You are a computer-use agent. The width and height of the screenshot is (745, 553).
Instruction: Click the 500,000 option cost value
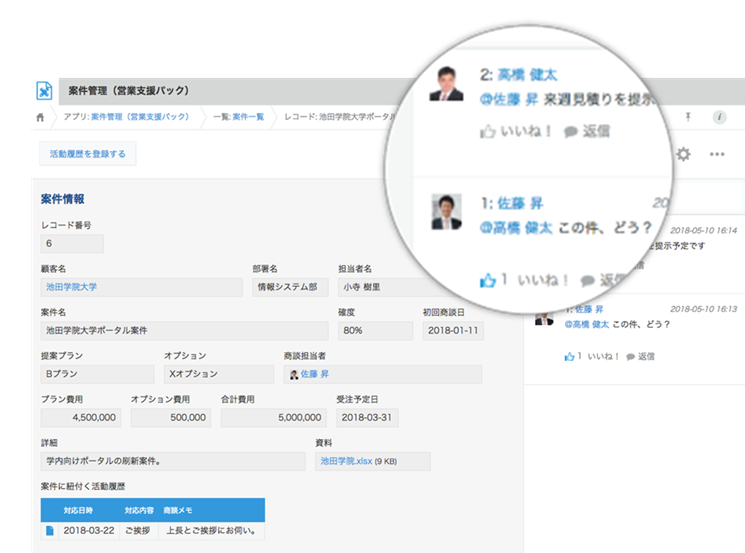point(171,418)
